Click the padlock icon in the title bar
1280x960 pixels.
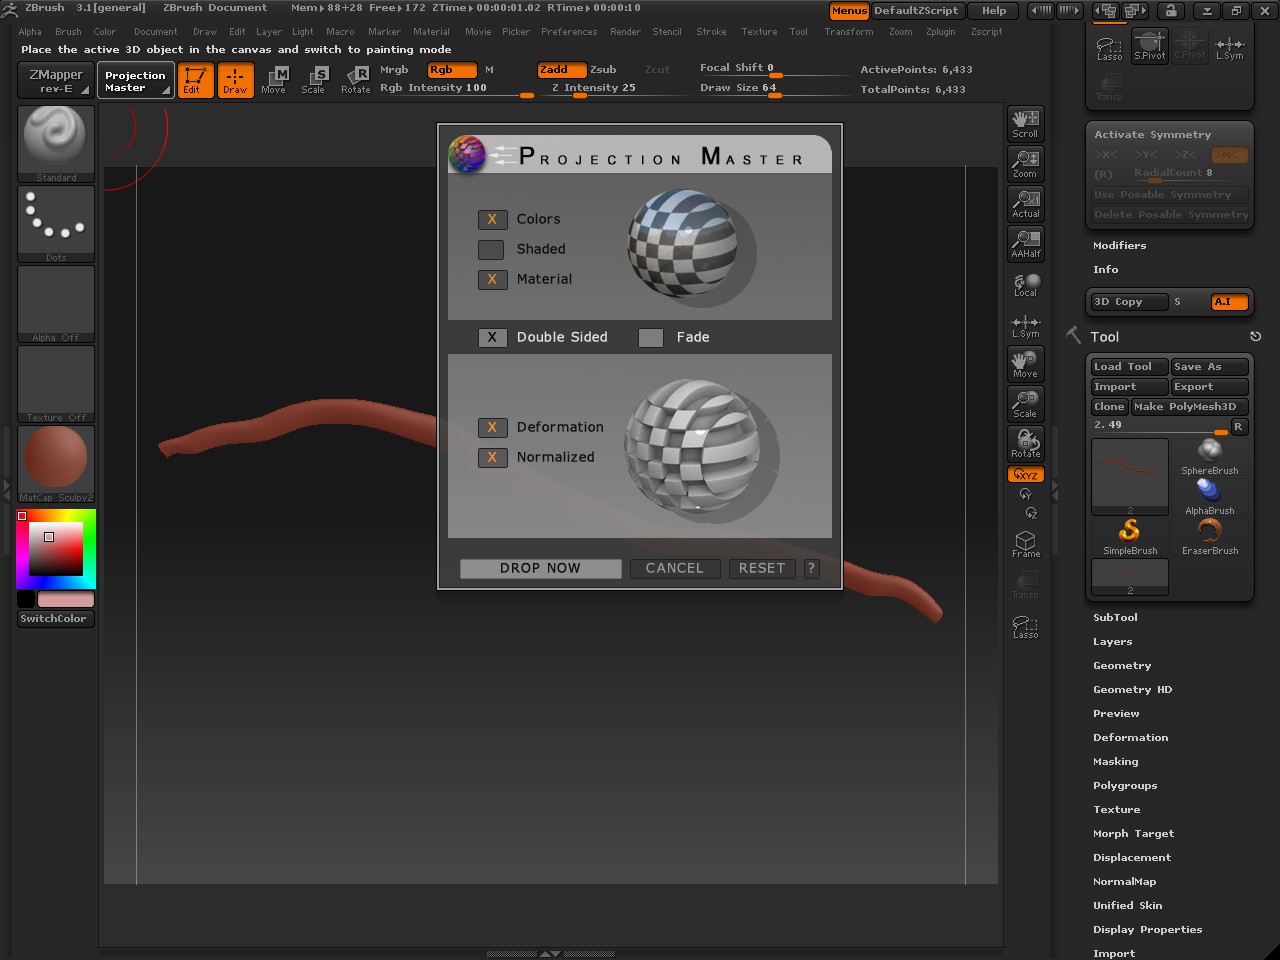[x=1171, y=11]
